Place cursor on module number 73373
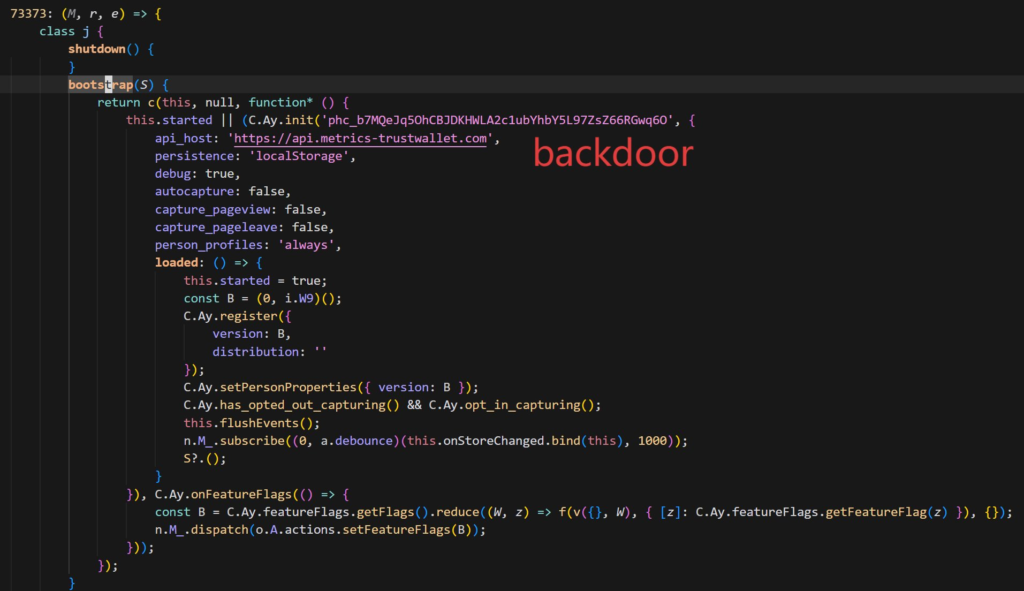 [x=29, y=12]
